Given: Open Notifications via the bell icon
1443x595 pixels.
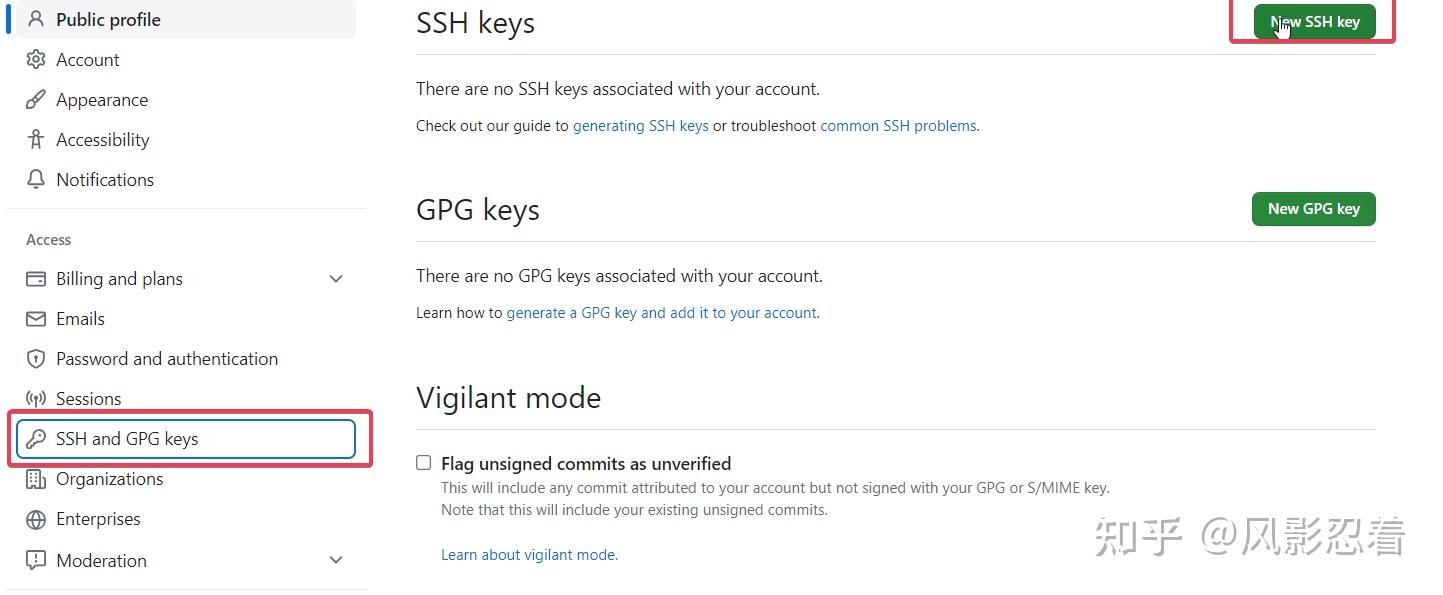Looking at the screenshot, I should (x=36, y=179).
